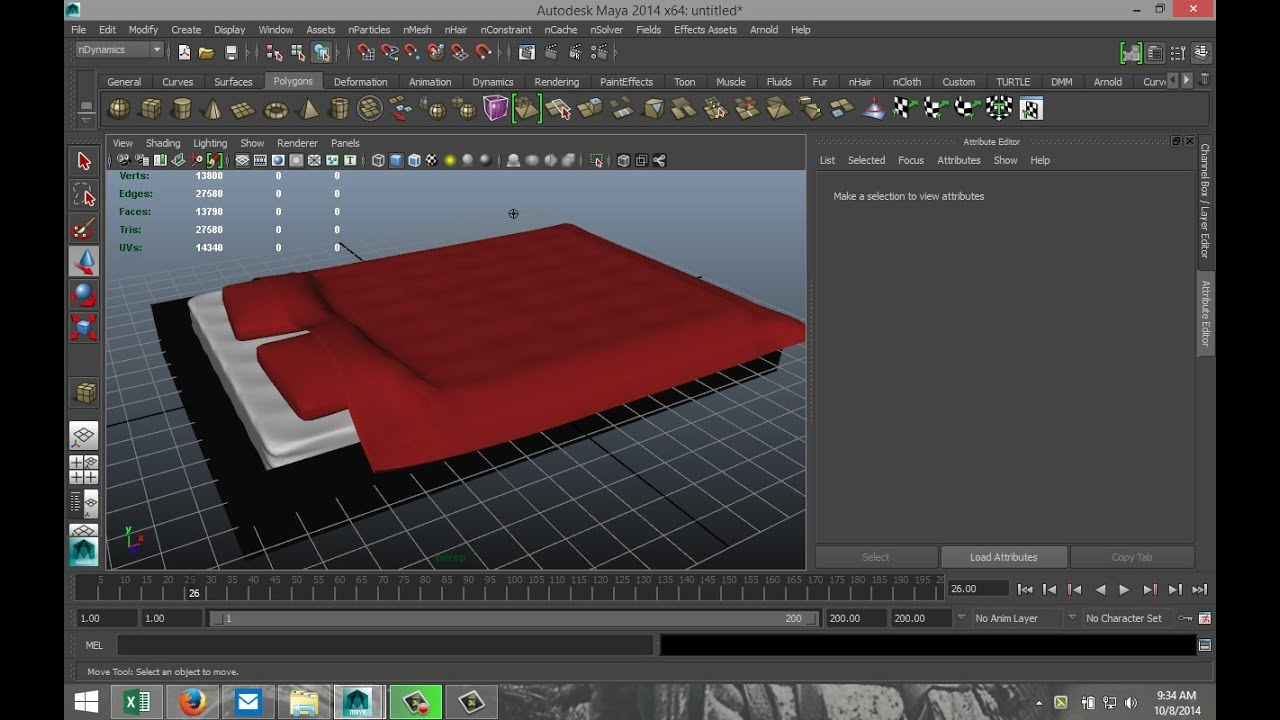Image resolution: width=1280 pixels, height=720 pixels.
Task: Play the animation forward
Action: 1124,590
